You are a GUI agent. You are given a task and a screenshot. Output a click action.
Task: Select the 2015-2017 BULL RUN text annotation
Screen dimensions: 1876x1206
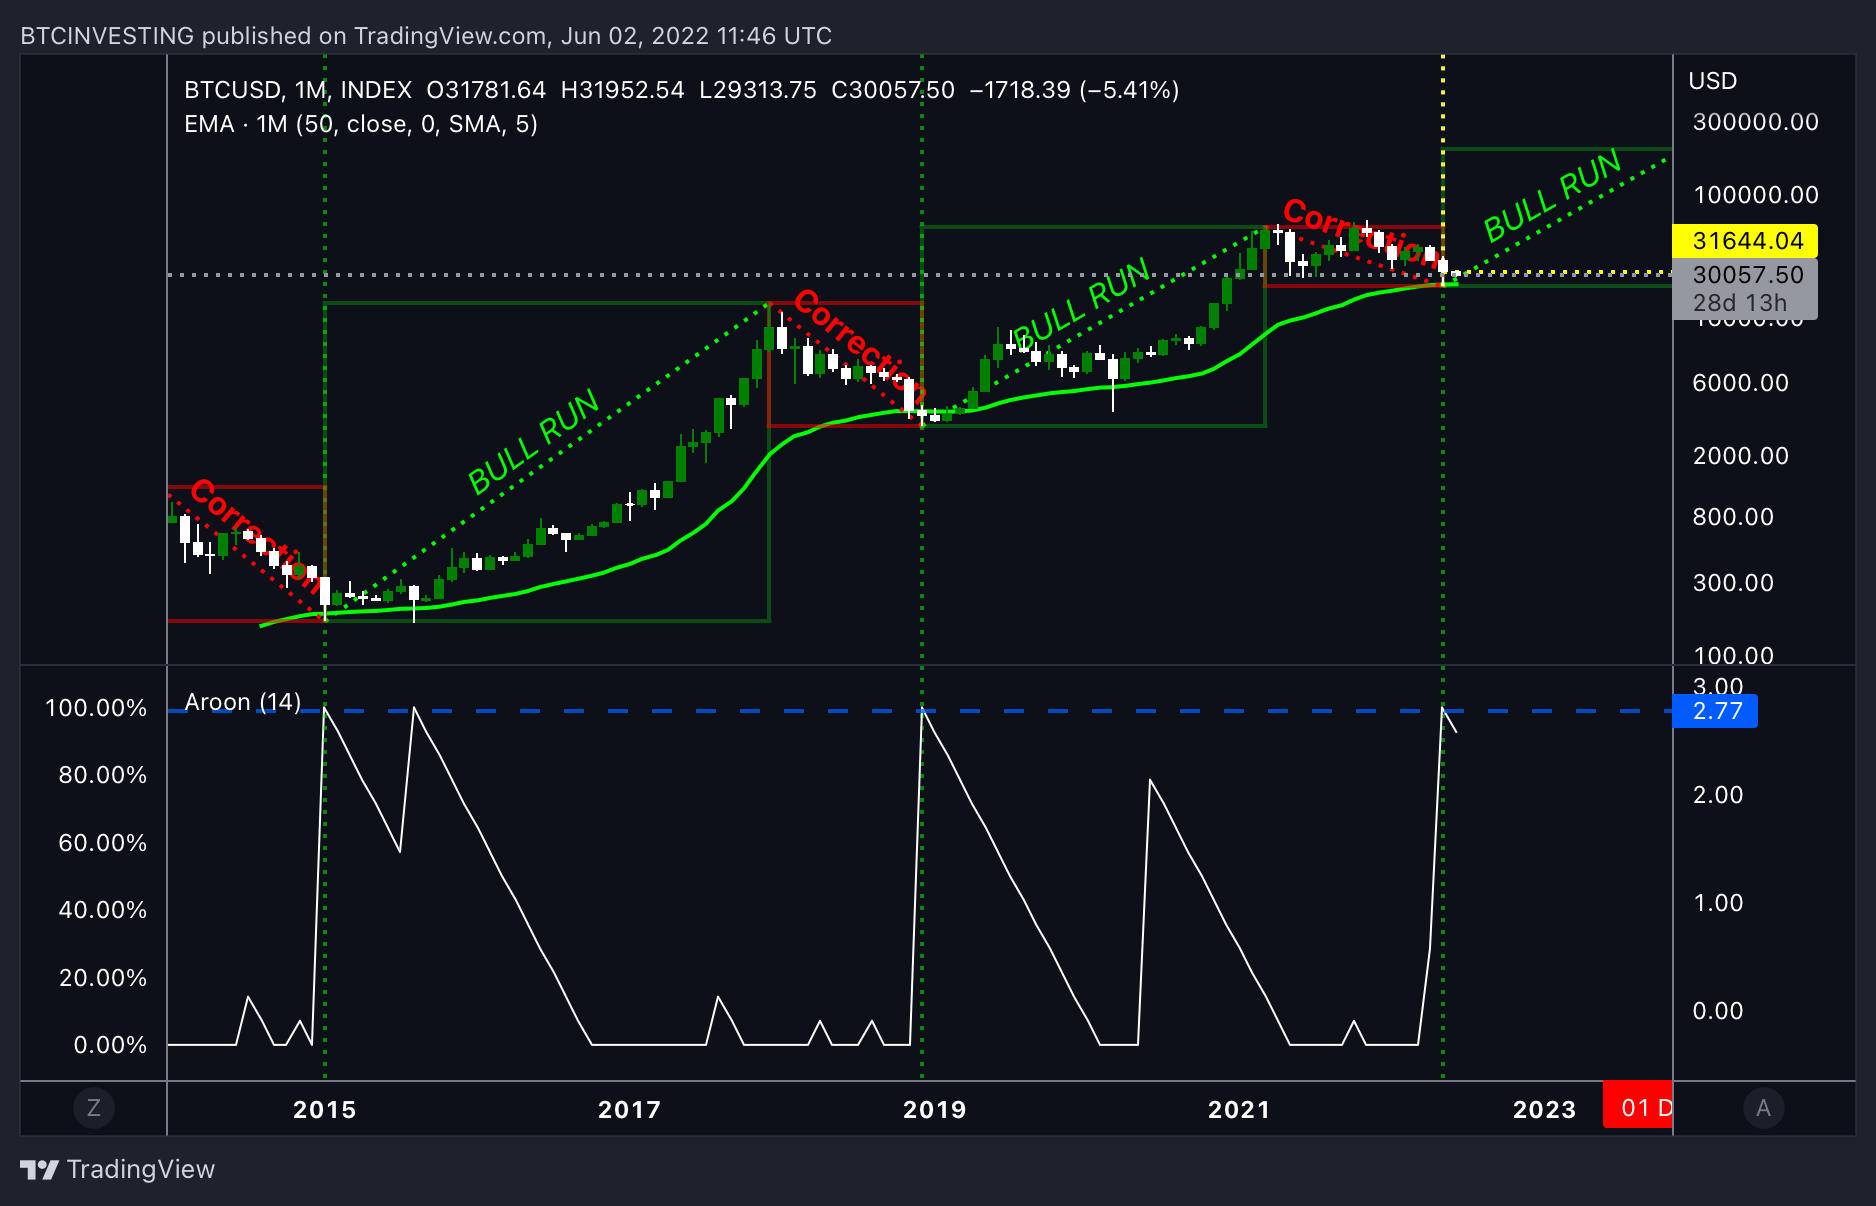coord(534,441)
